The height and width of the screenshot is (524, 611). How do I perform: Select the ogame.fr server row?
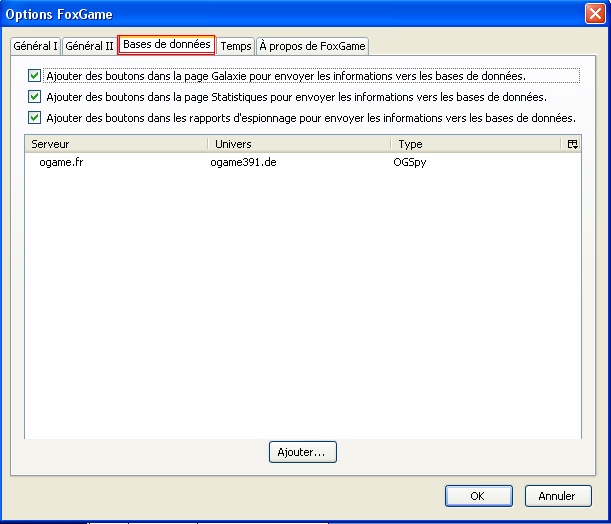[61, 162]
